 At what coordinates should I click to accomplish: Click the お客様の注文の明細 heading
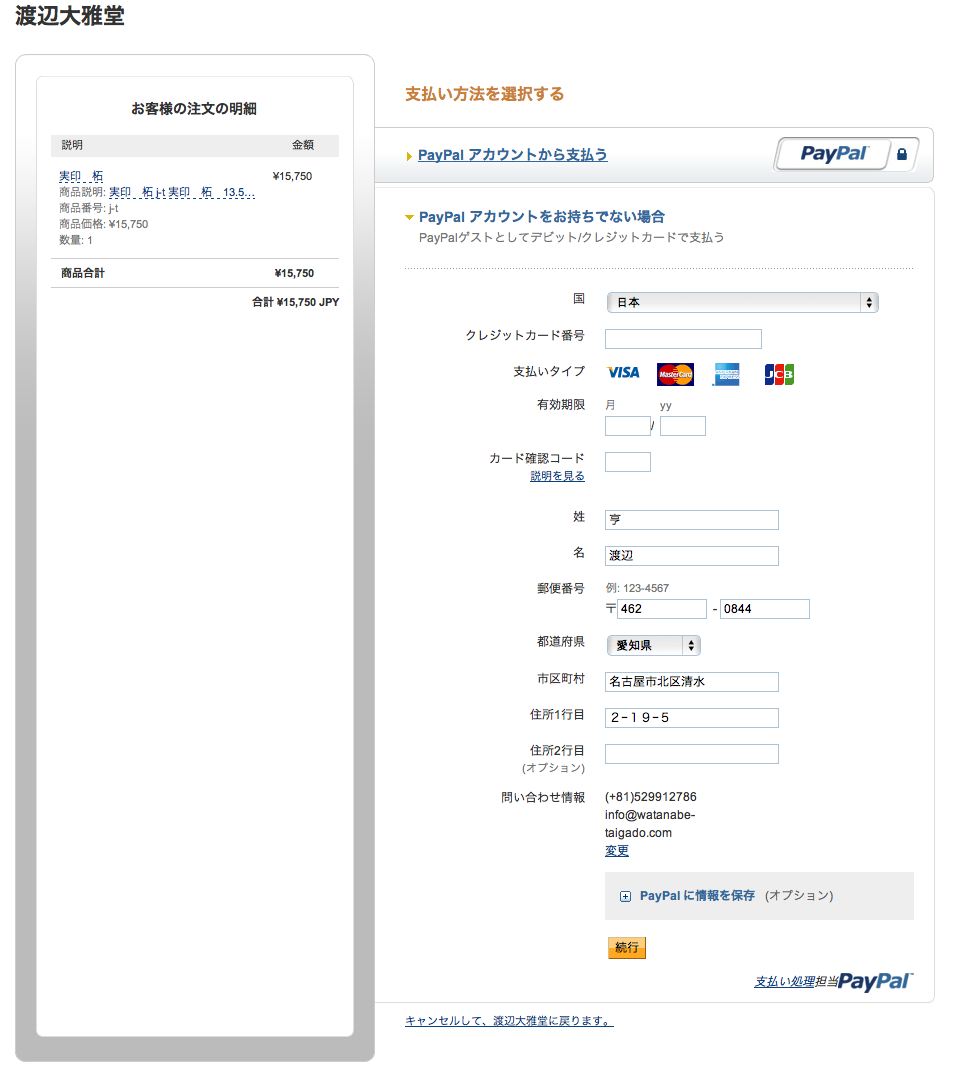194,109
